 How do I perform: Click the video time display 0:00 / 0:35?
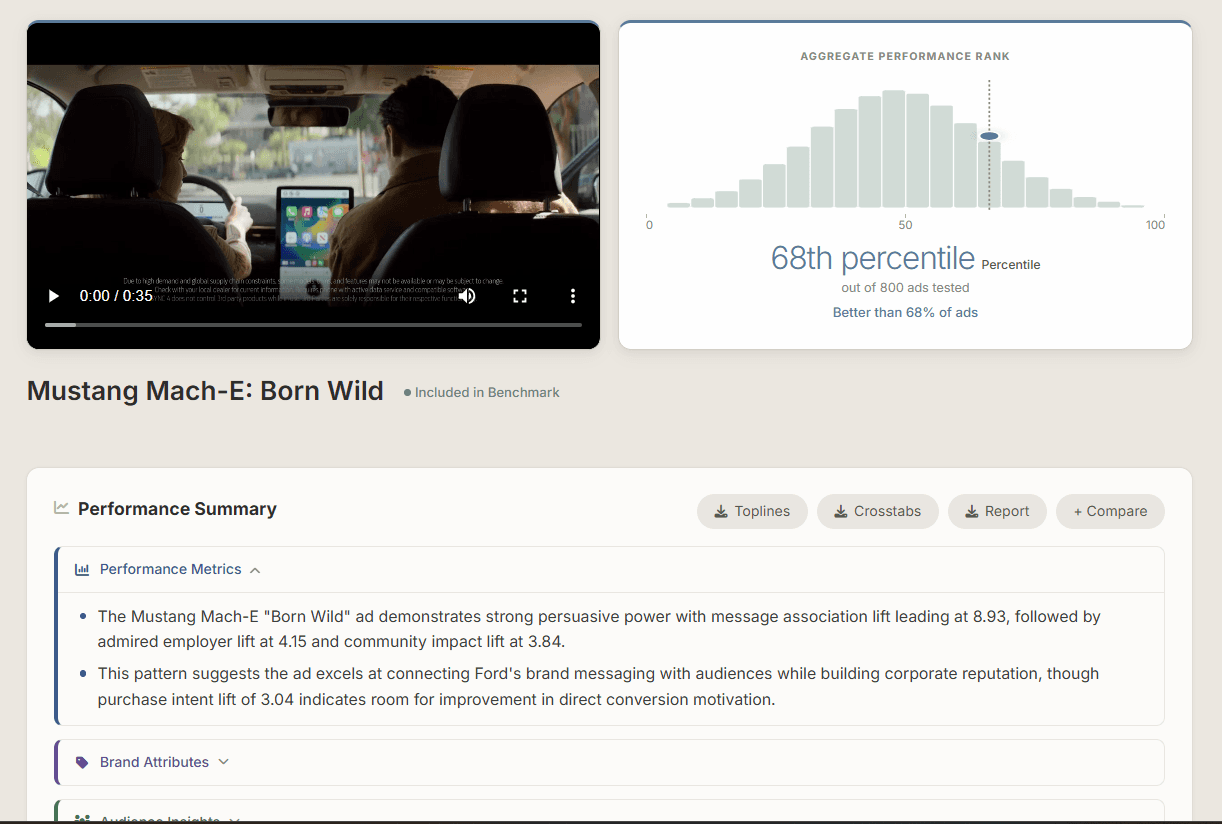pos(116,296)
